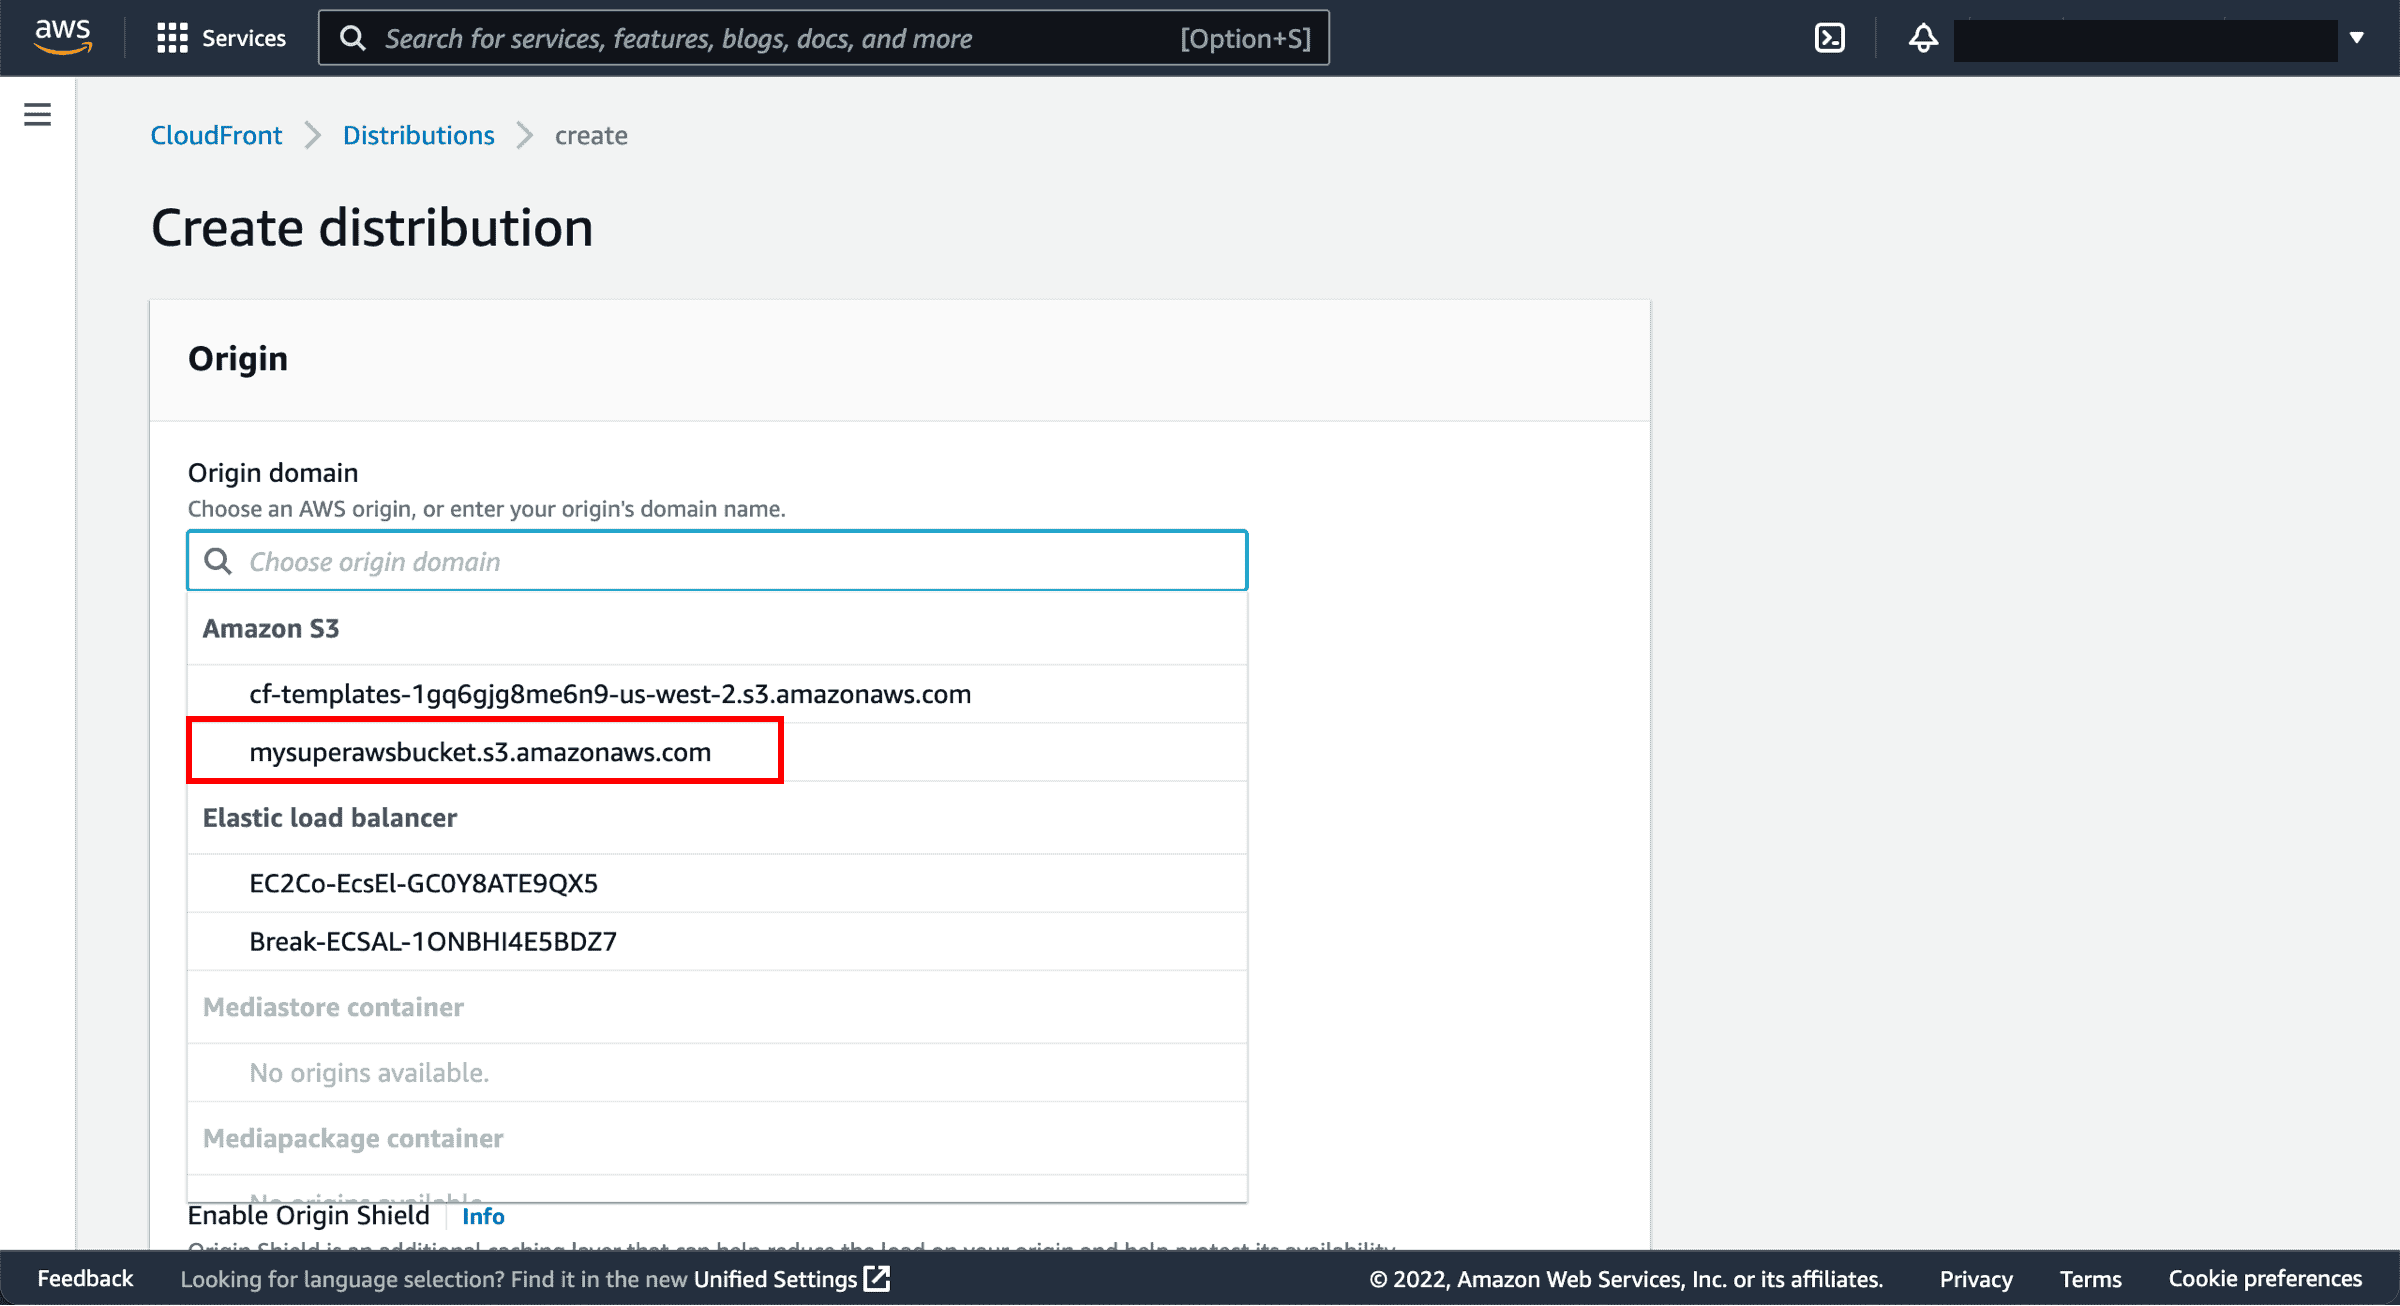Viewport: 2400px width, 1306px height.
Task: Open Cookie preferences in footer
Action: [2265, 1278]
